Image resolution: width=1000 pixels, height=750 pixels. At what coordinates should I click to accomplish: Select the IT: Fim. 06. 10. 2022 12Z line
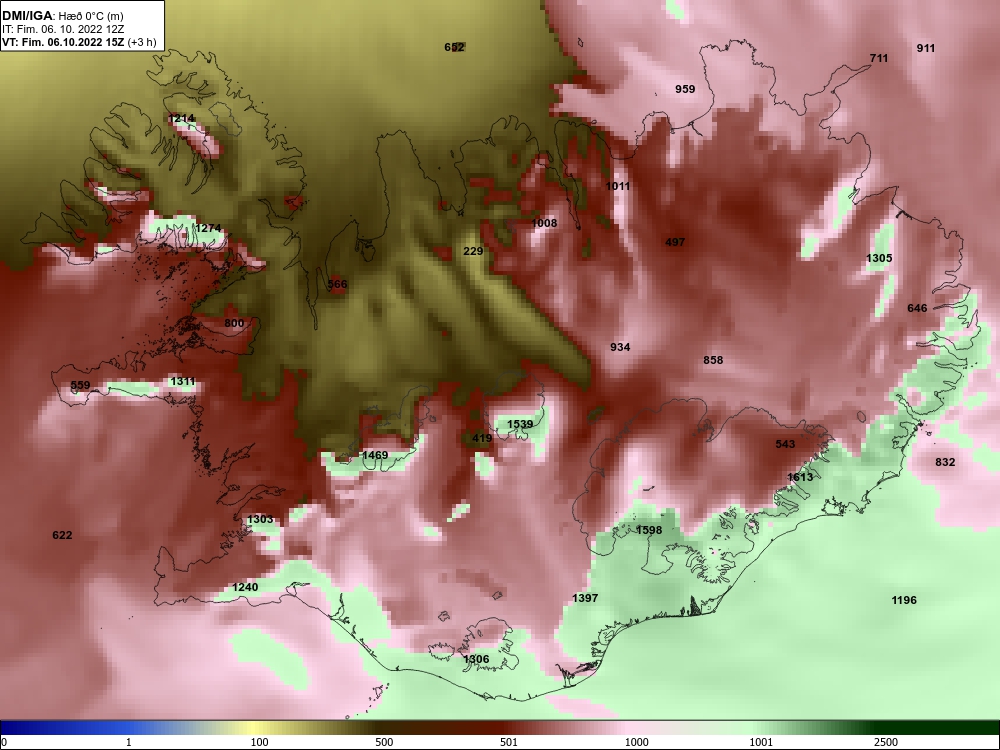[x=62, y=29]
